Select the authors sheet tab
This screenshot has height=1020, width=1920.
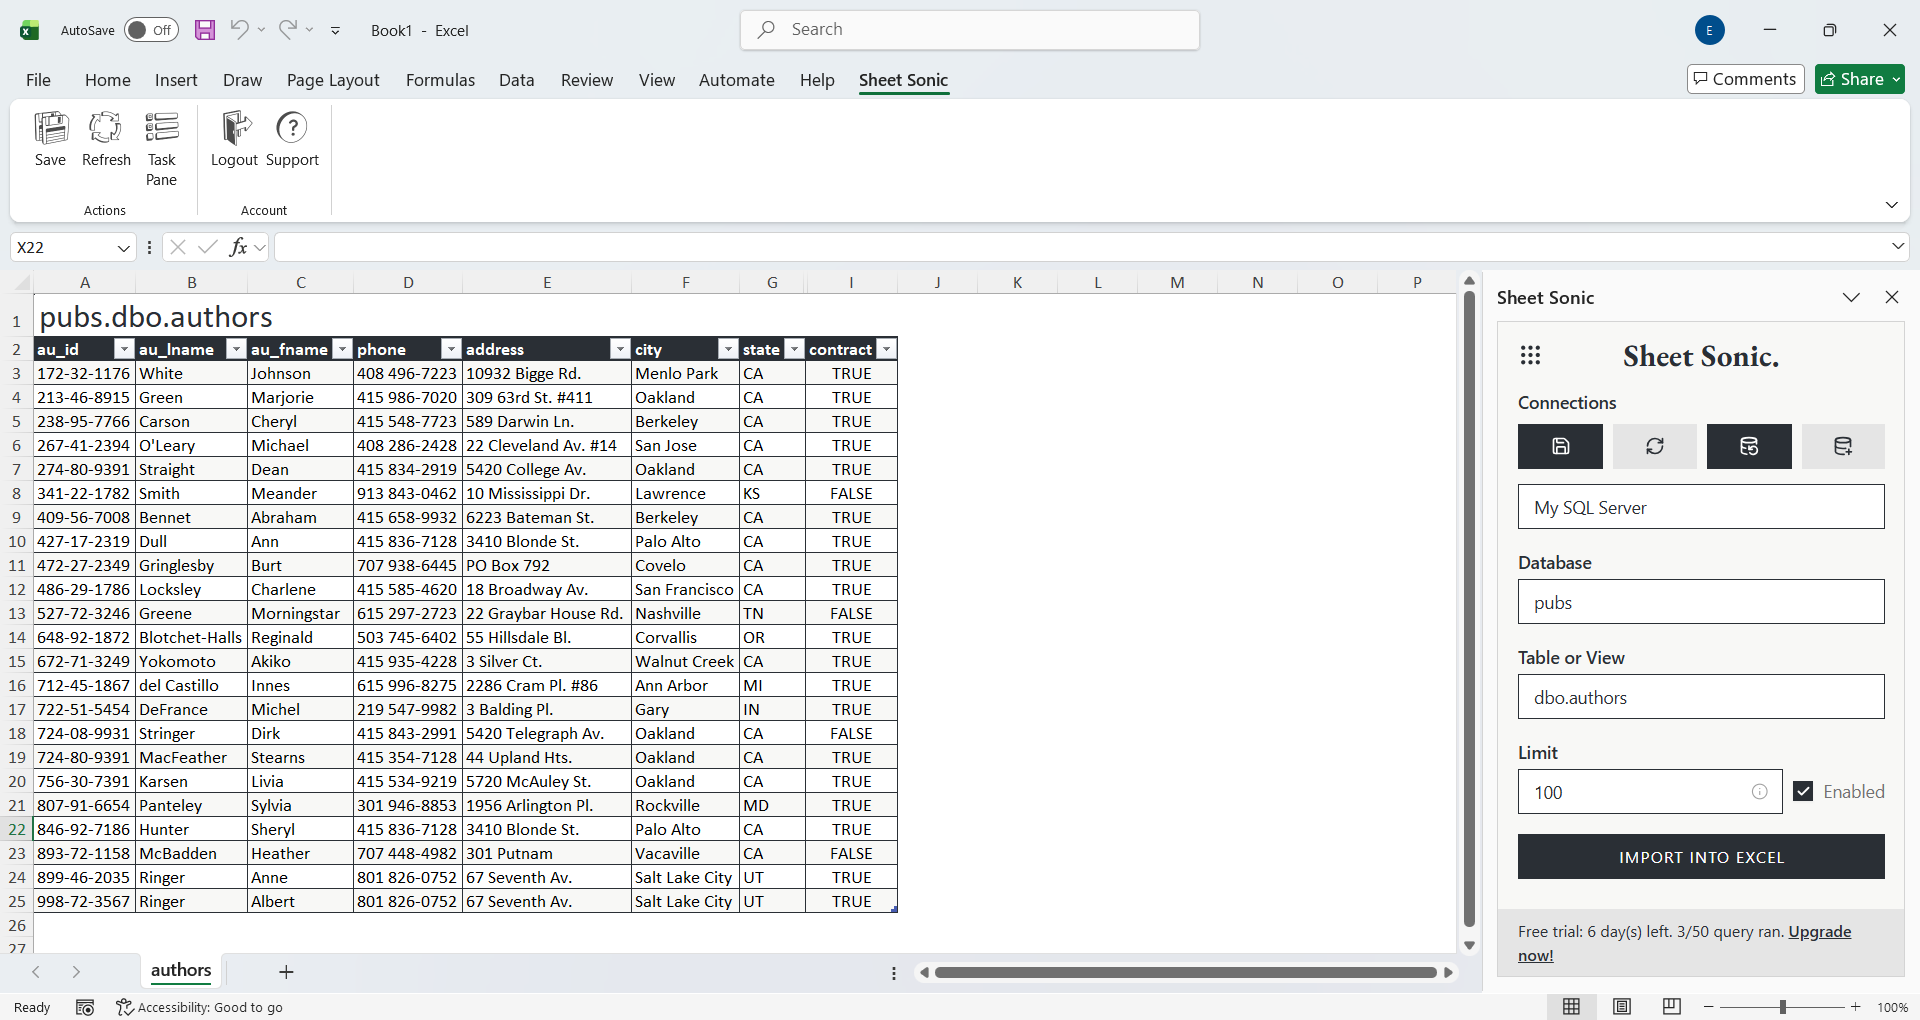tap(181, 970)
